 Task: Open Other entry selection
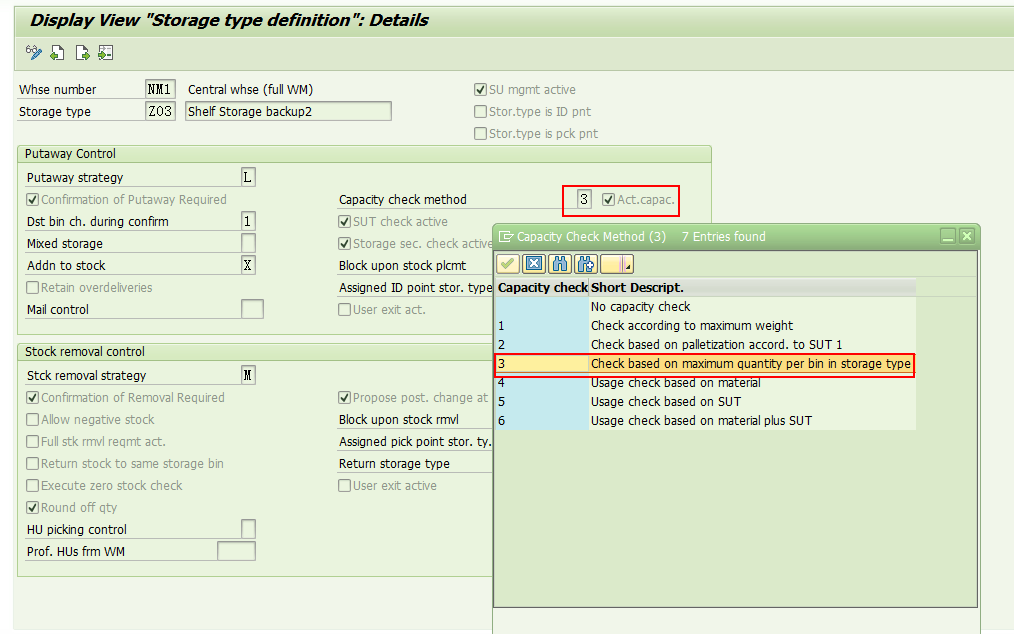105,52
